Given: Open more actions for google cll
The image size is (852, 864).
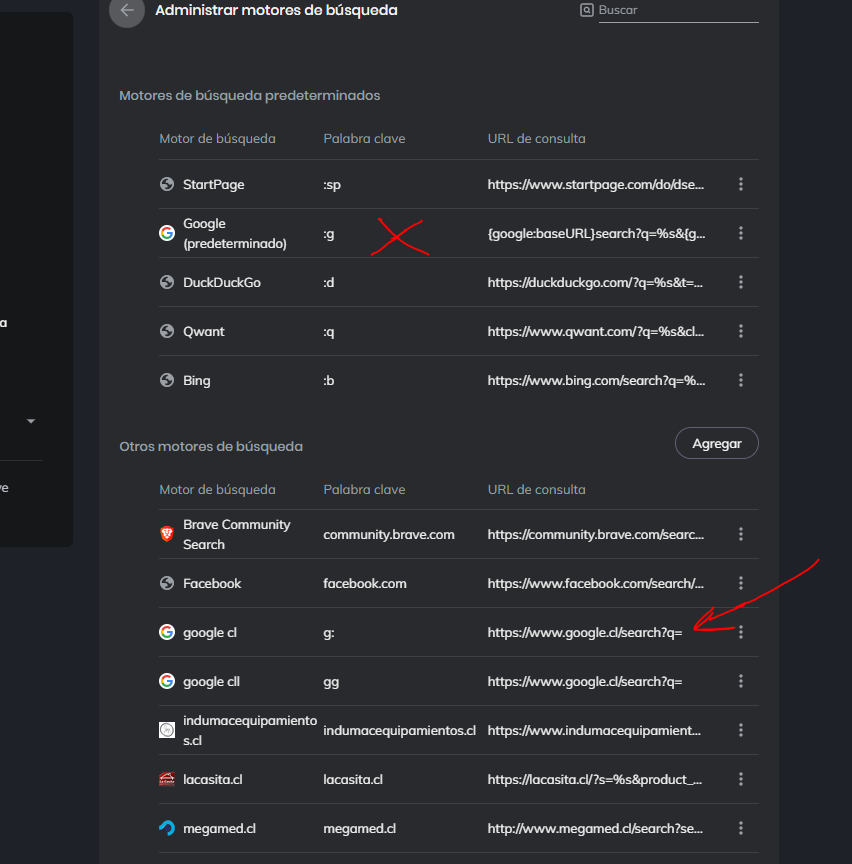Looking at the screenshot, I should (x=741, y=681).
